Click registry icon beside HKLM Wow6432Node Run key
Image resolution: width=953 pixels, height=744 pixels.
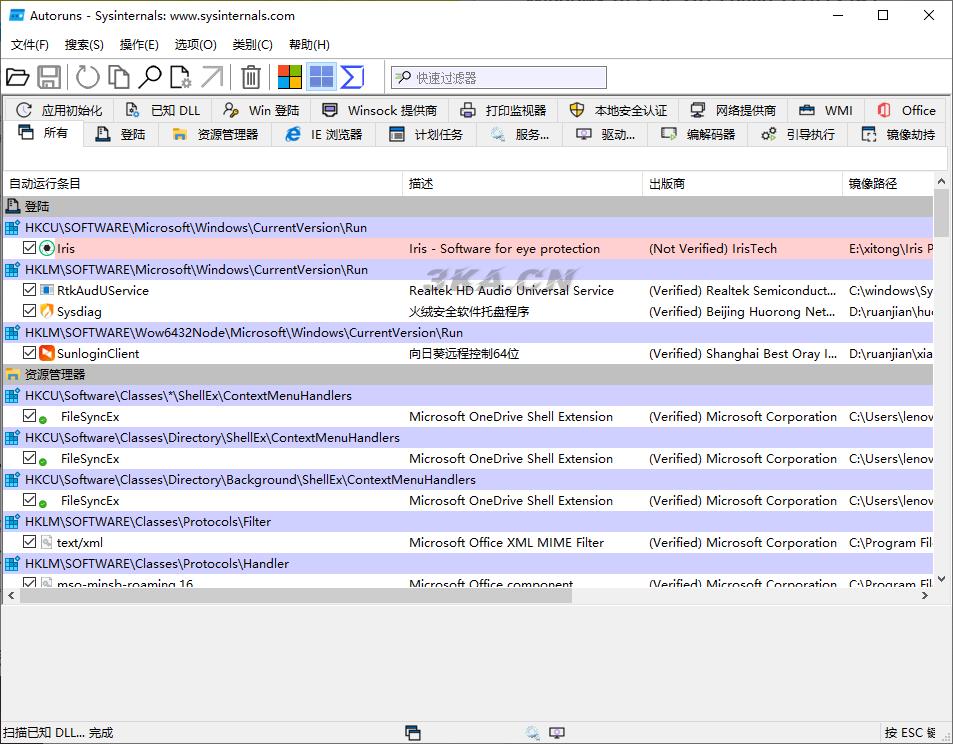[12, 332]
